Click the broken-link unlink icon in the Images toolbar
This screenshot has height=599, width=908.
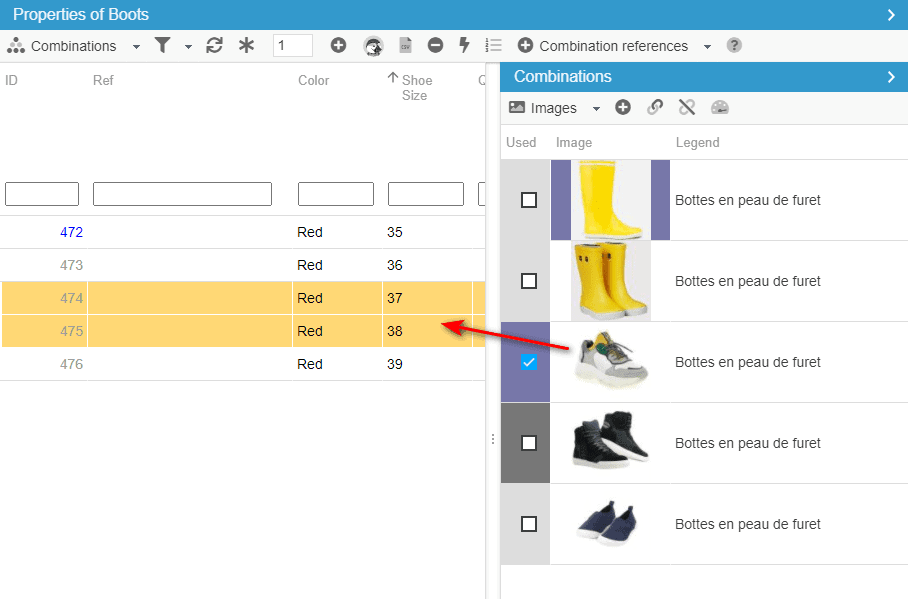687,108
